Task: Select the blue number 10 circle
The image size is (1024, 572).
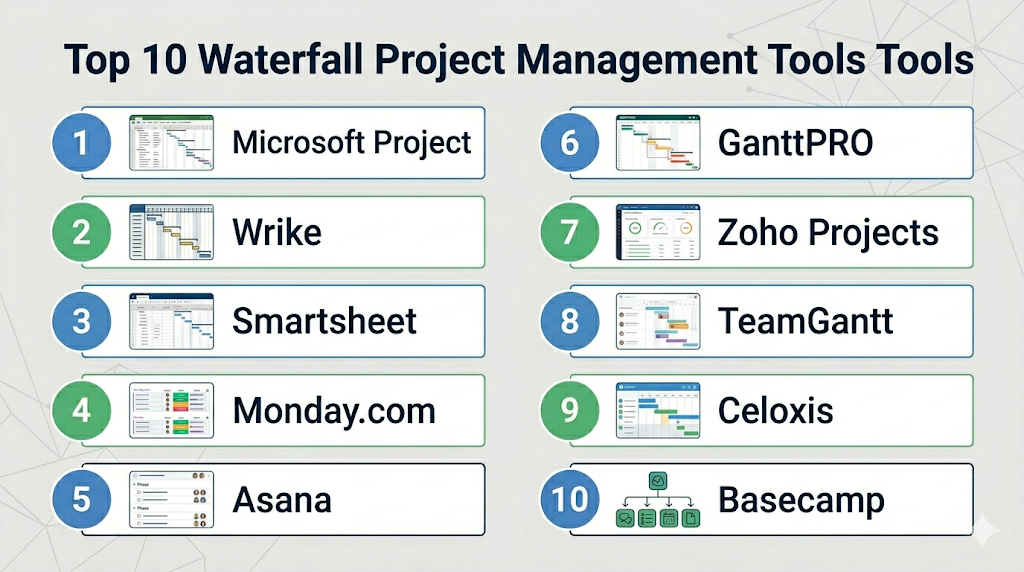Action: (569, 499)
